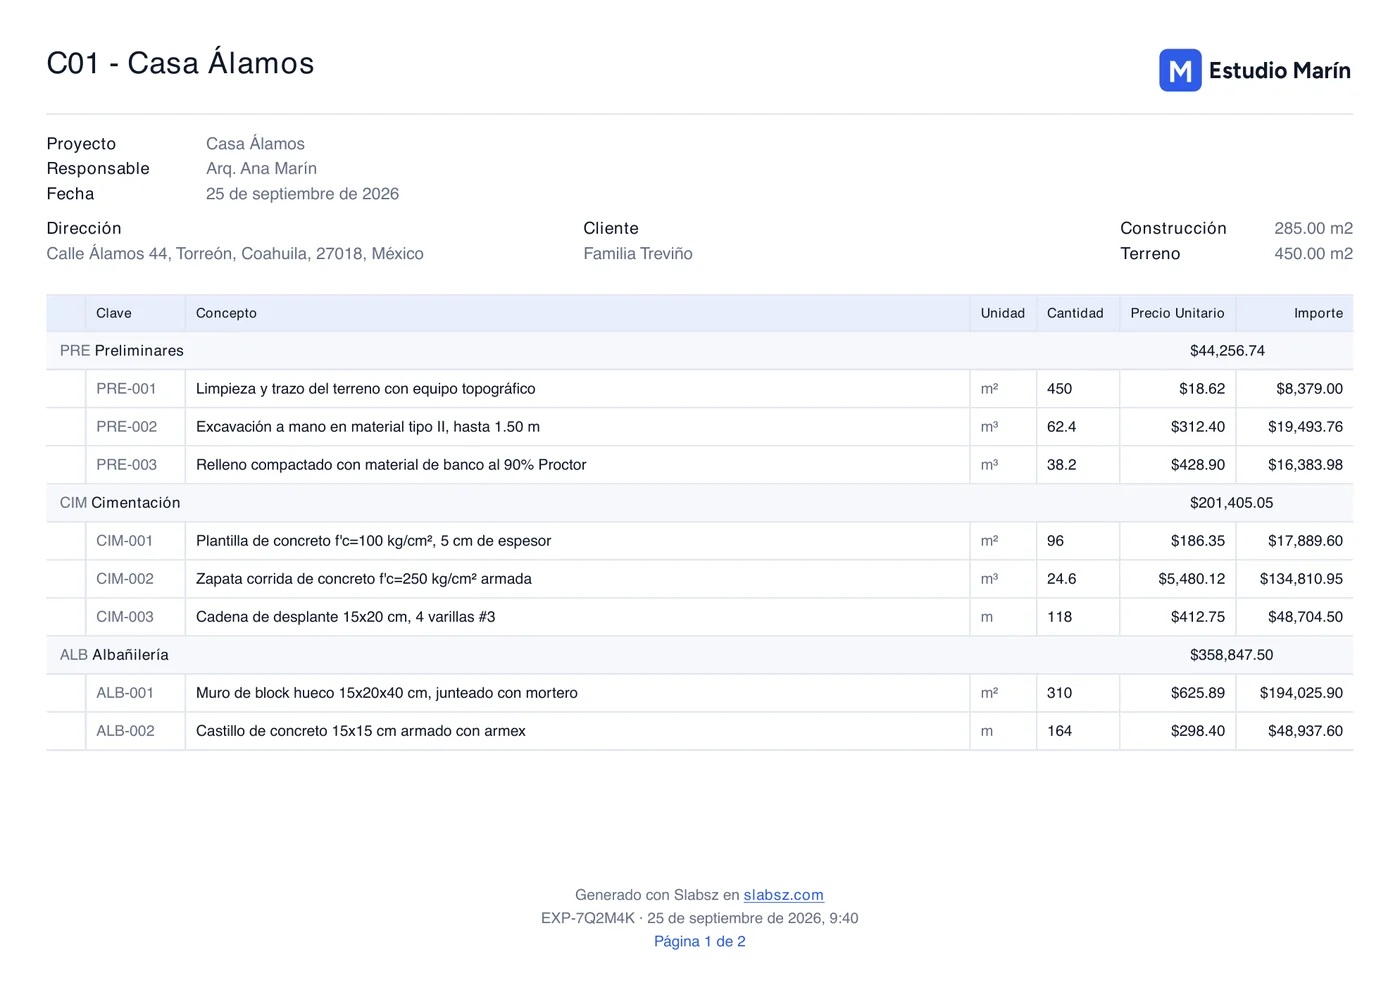Click Albañilería subtotal $358,847.50
Screen dimensions: 1400x990
click(x=1231, y=655)
